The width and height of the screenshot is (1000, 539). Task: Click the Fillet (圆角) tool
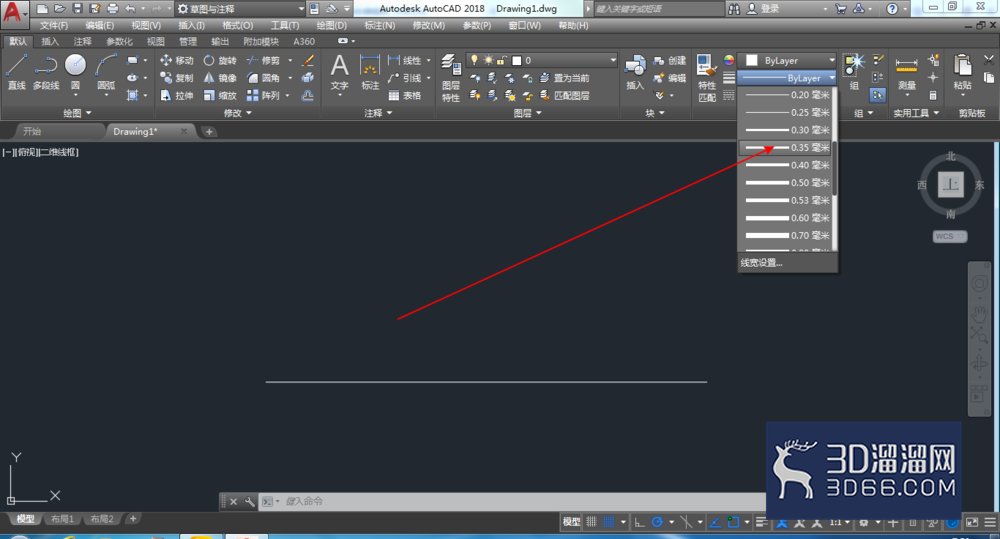coord(263,78)
